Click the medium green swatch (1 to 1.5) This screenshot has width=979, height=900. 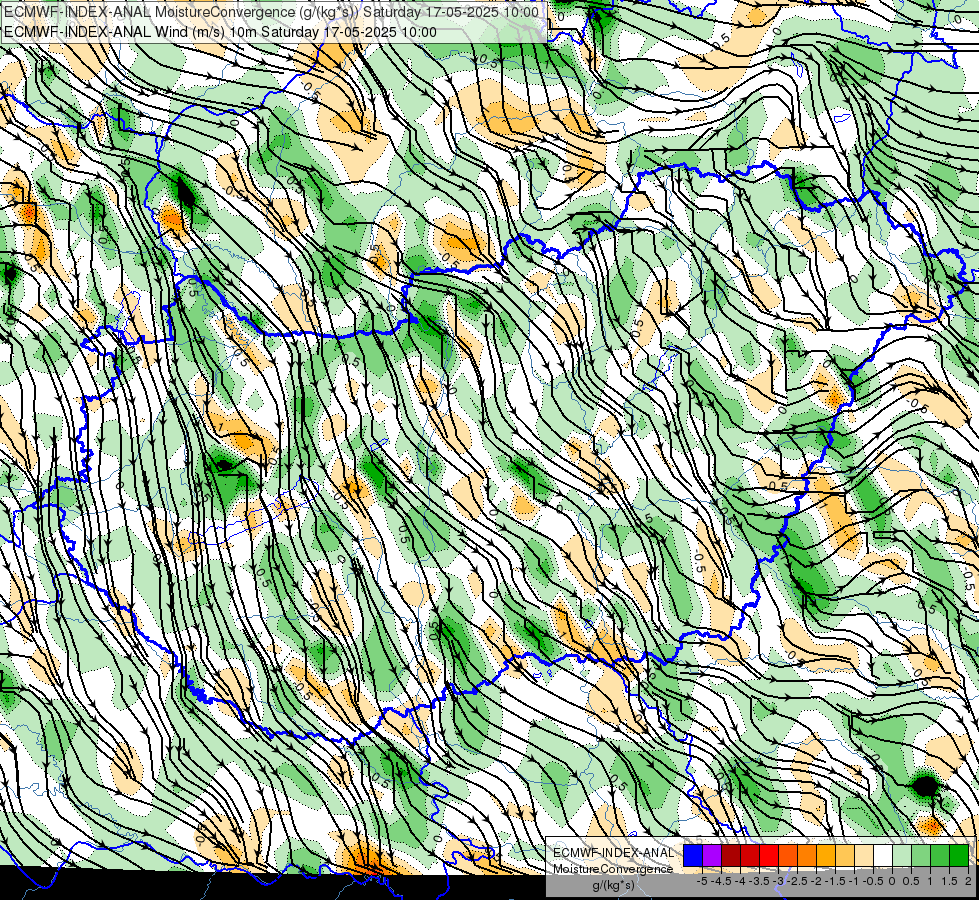click(940, 856)
